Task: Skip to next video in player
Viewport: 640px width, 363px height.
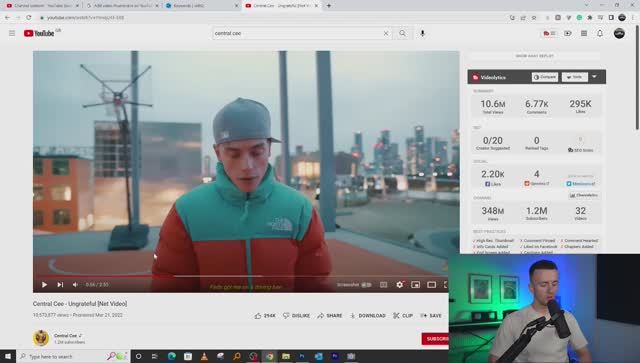Action: (60, 285)
